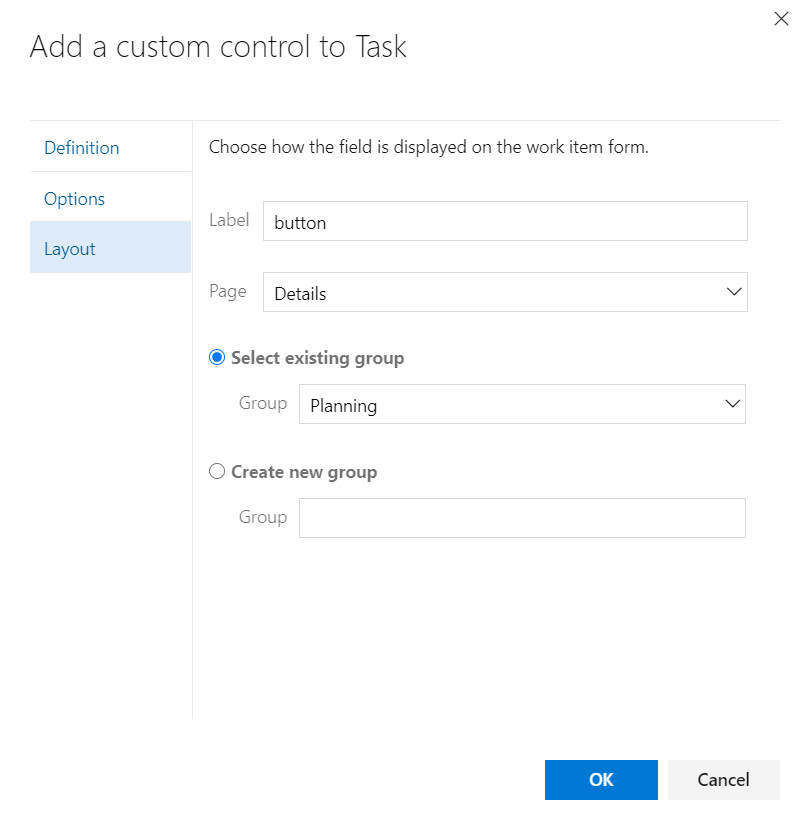
Task: Click the 'Select existing group' label text
Action: pos(317,358)
